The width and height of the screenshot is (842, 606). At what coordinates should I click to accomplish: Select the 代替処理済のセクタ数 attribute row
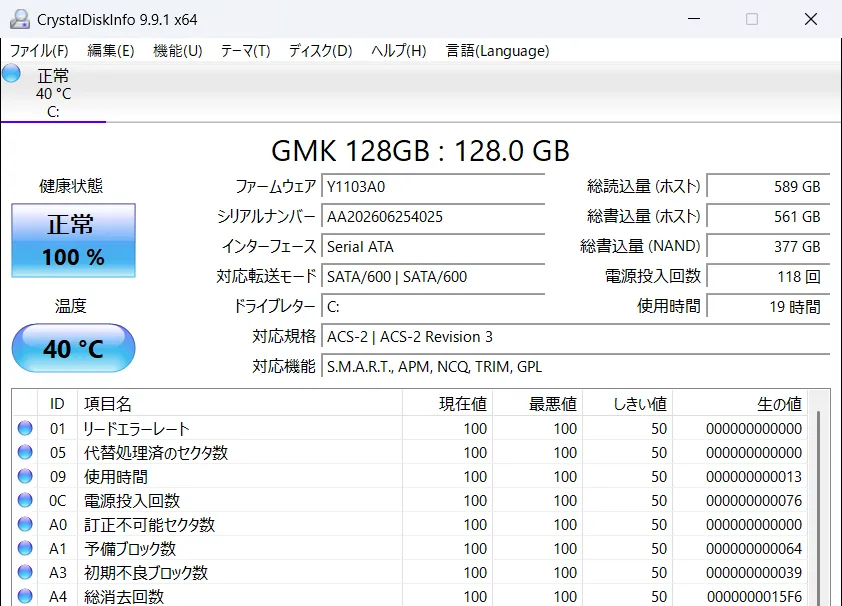(x=410, y=452)
